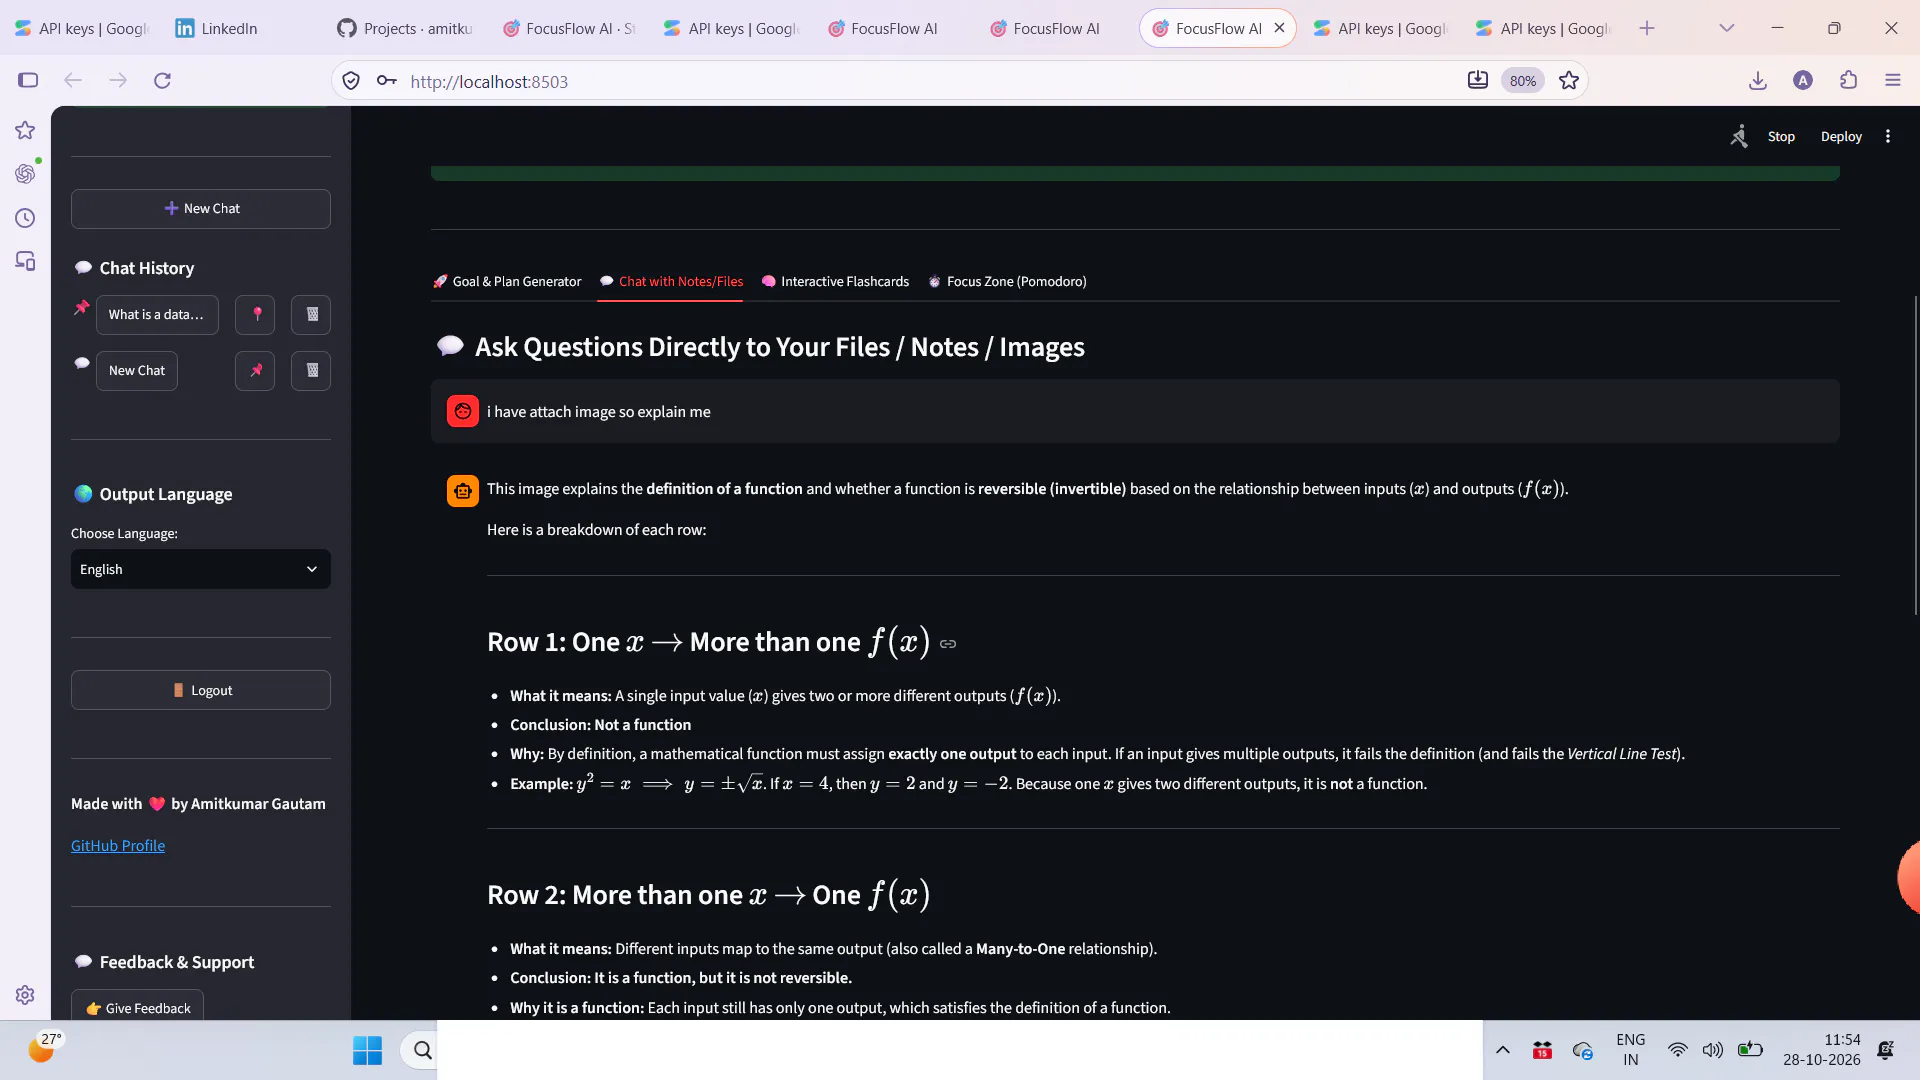
Task: Open Streamlit three-dot main menu
Action: coord(1888,136)
